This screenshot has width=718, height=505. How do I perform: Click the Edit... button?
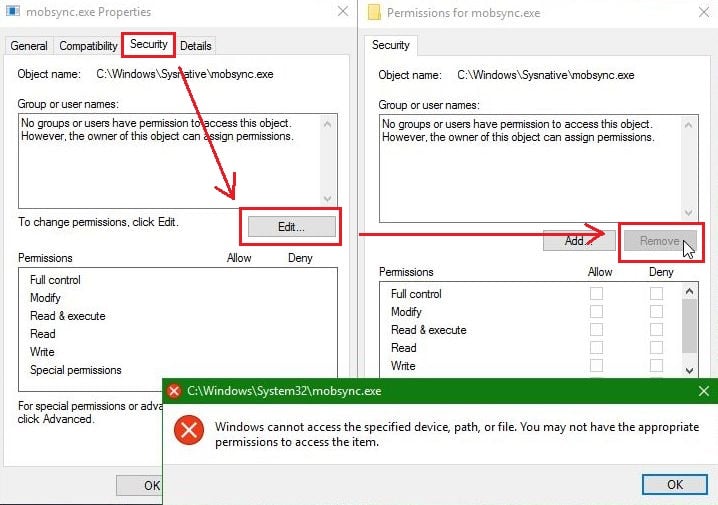coord(291,227)
